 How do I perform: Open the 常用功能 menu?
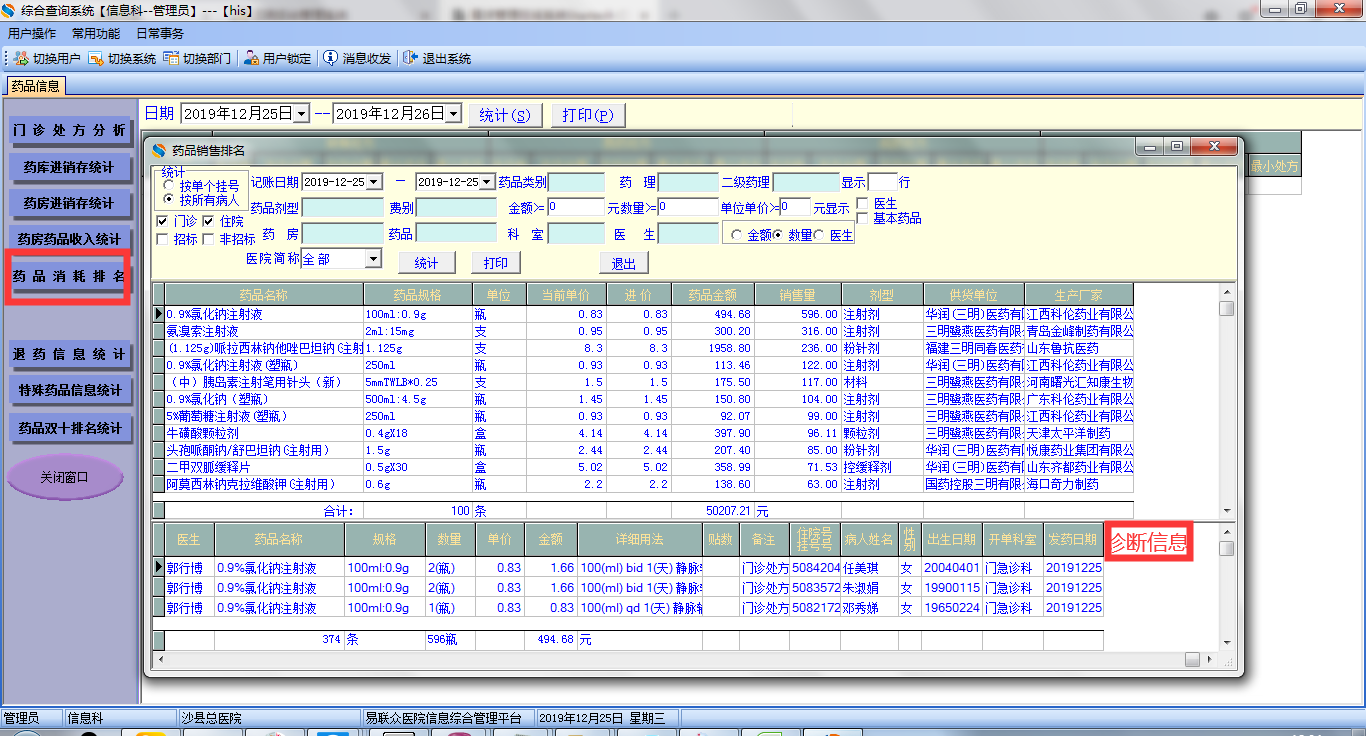point(96,33)
